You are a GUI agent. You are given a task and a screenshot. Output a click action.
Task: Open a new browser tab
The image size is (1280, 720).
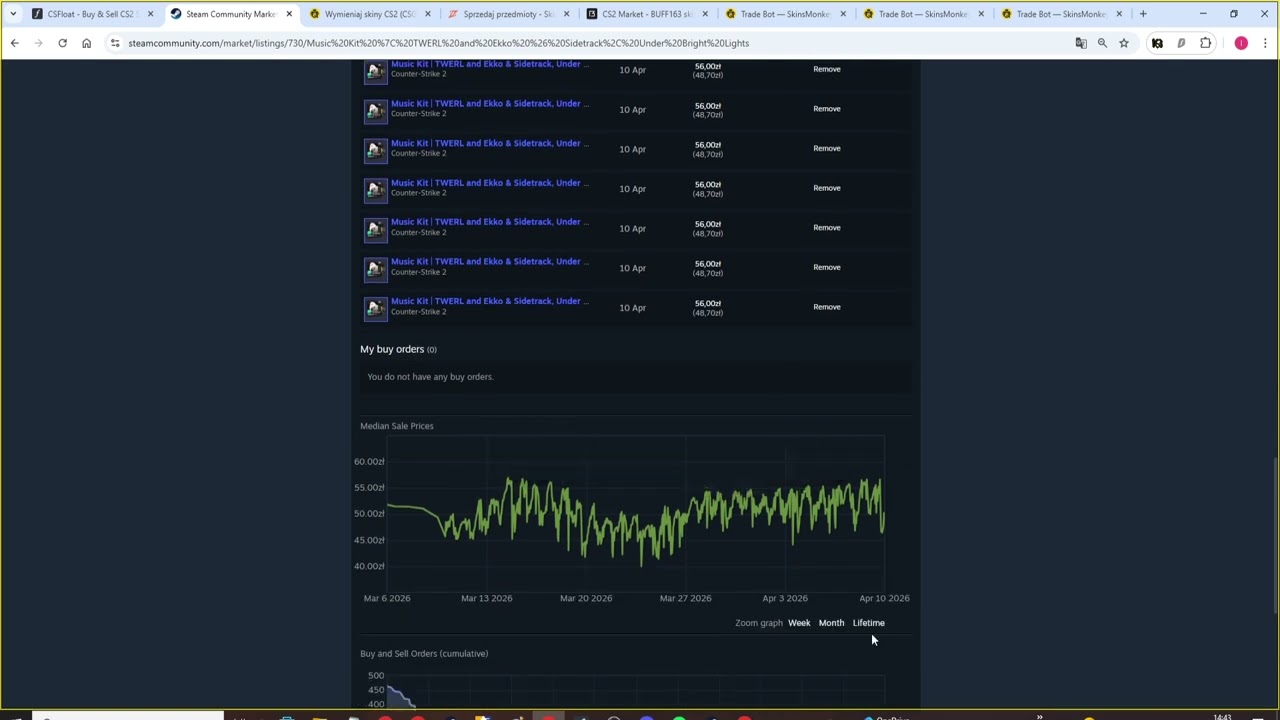click(x=1143, y=14)
